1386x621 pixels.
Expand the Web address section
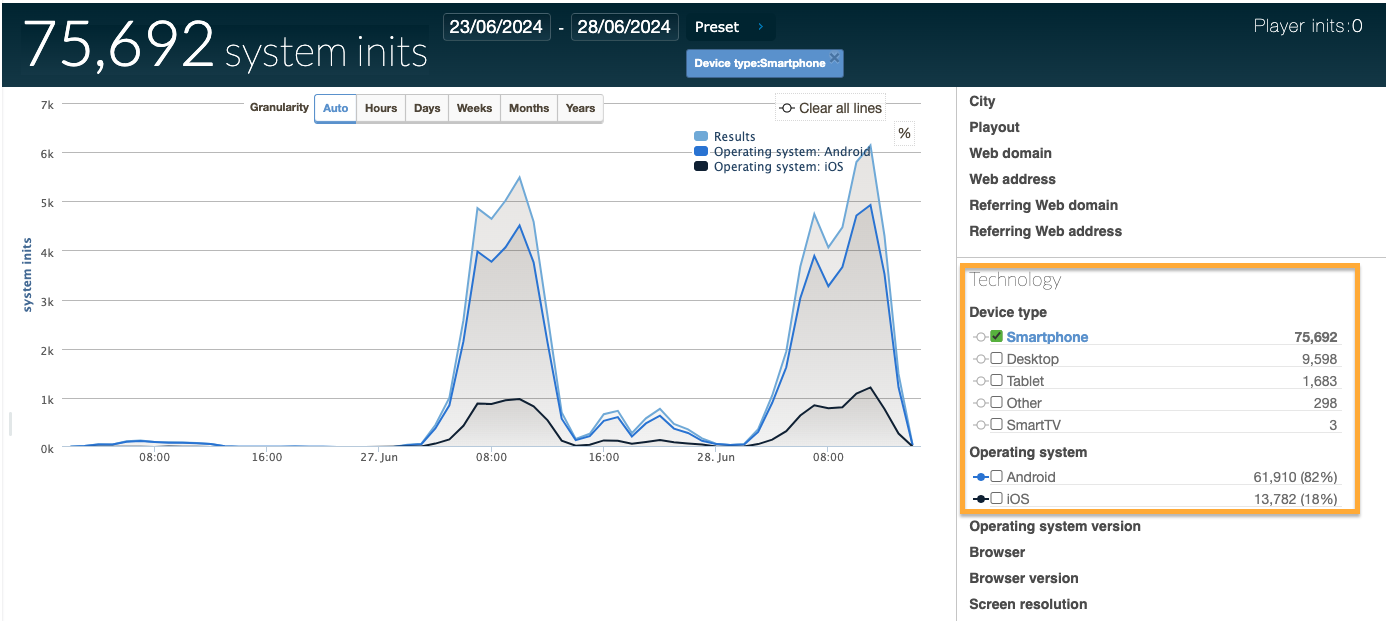point(1012,179)
